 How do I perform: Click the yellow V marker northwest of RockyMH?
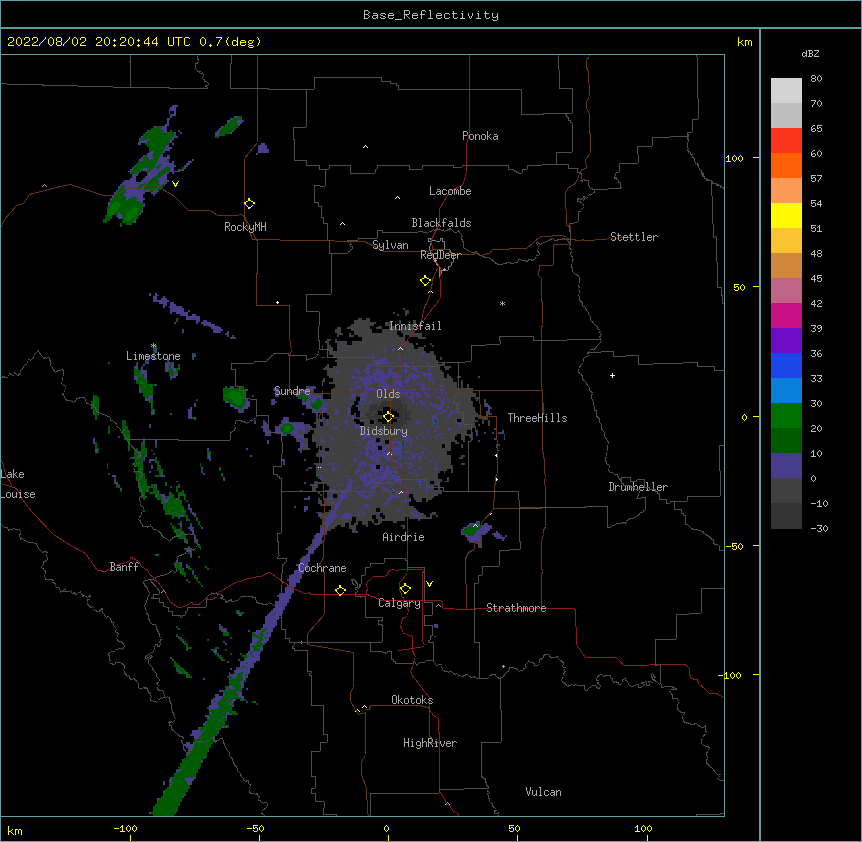click(175, 184)
